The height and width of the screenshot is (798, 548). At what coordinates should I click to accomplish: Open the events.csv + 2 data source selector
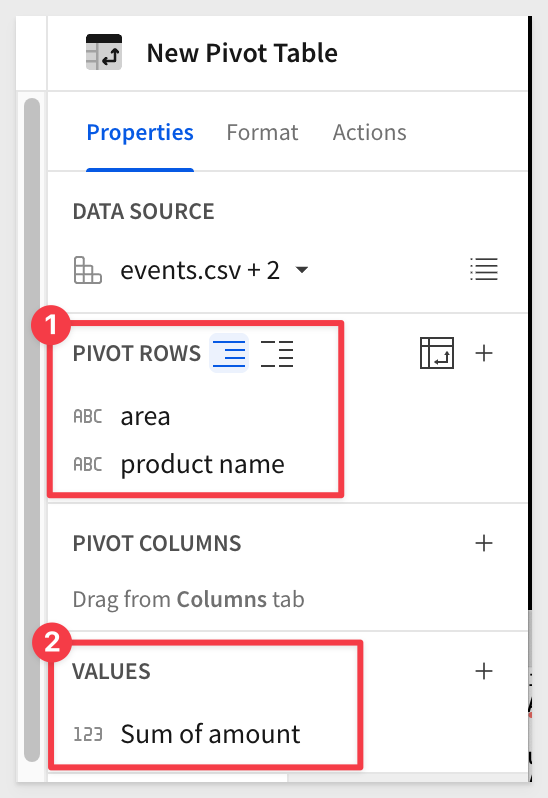[x=214, y=270]
